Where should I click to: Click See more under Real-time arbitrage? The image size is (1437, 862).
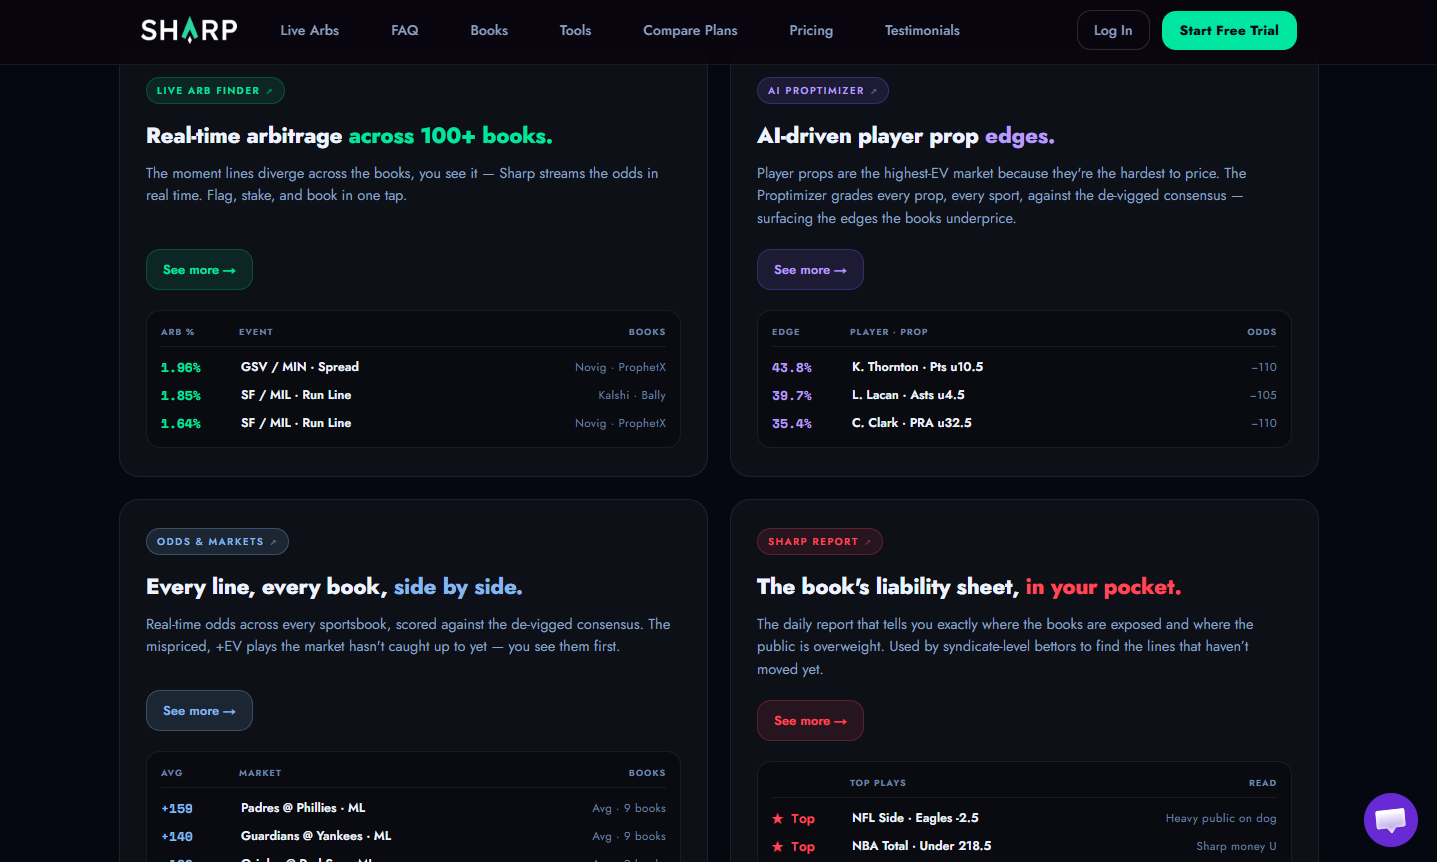pos(199,270)
